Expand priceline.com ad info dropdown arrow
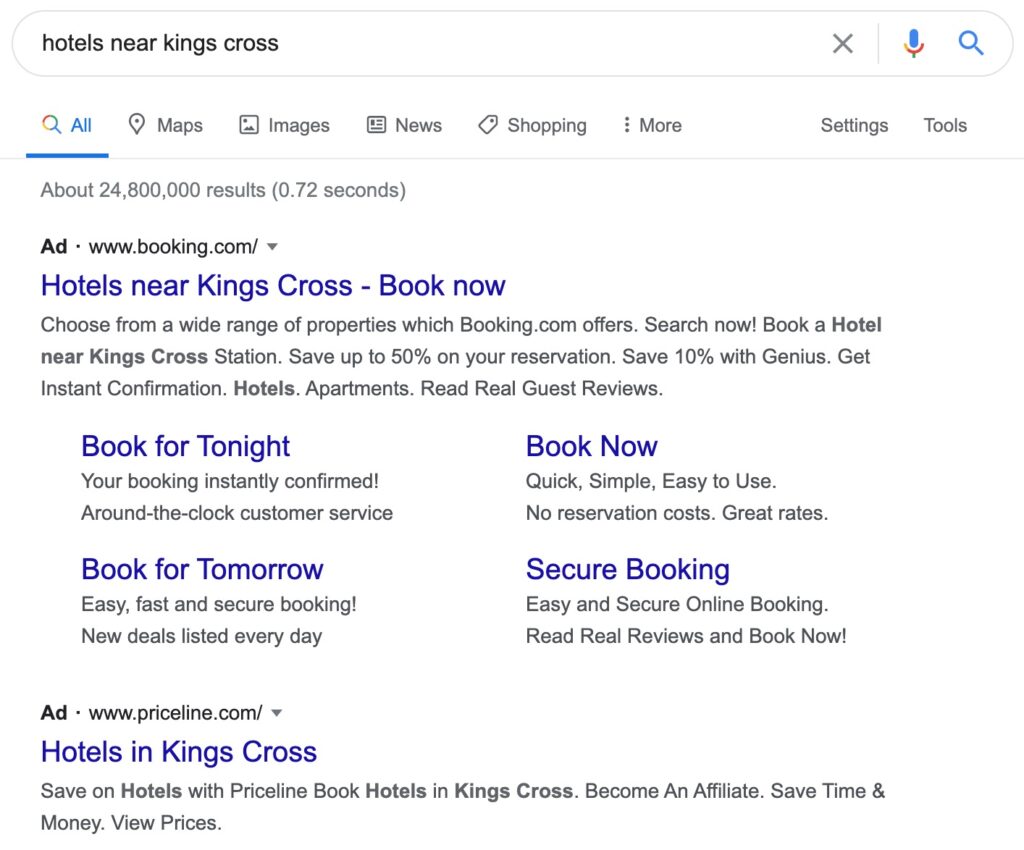1024x850 pixels. click(x=277, y=713)
